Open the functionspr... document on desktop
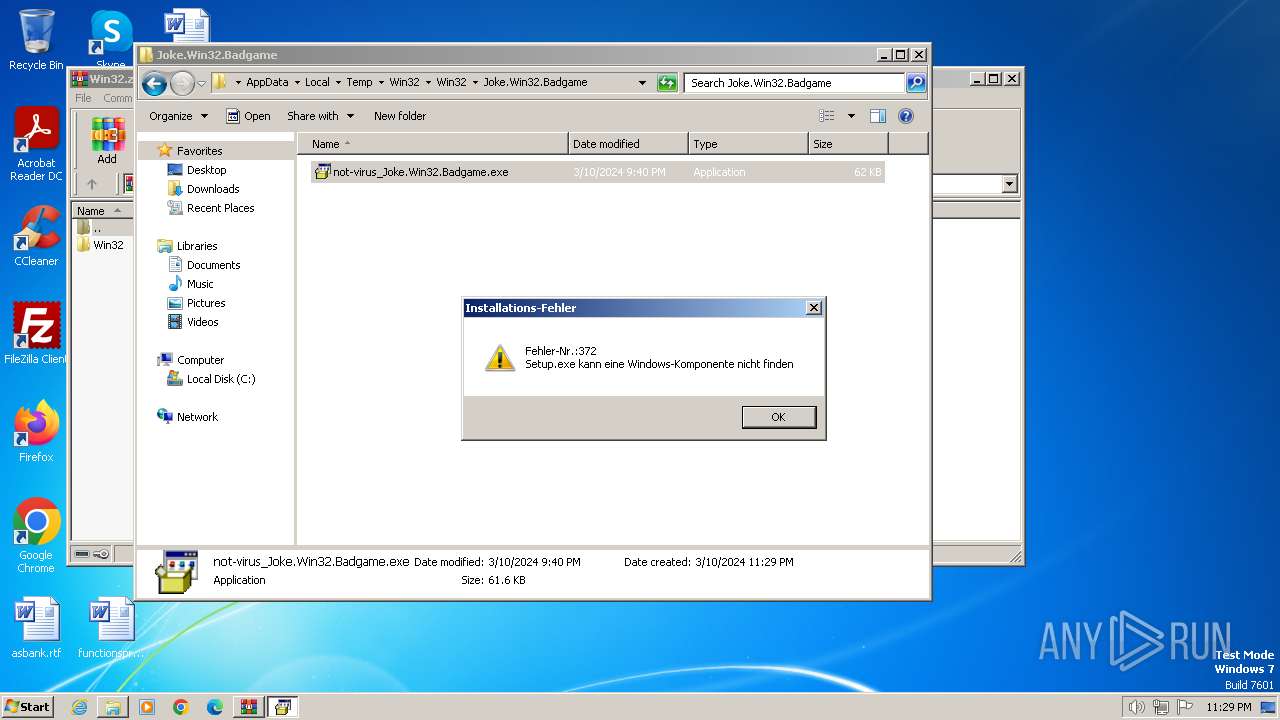 coord(111,628)
